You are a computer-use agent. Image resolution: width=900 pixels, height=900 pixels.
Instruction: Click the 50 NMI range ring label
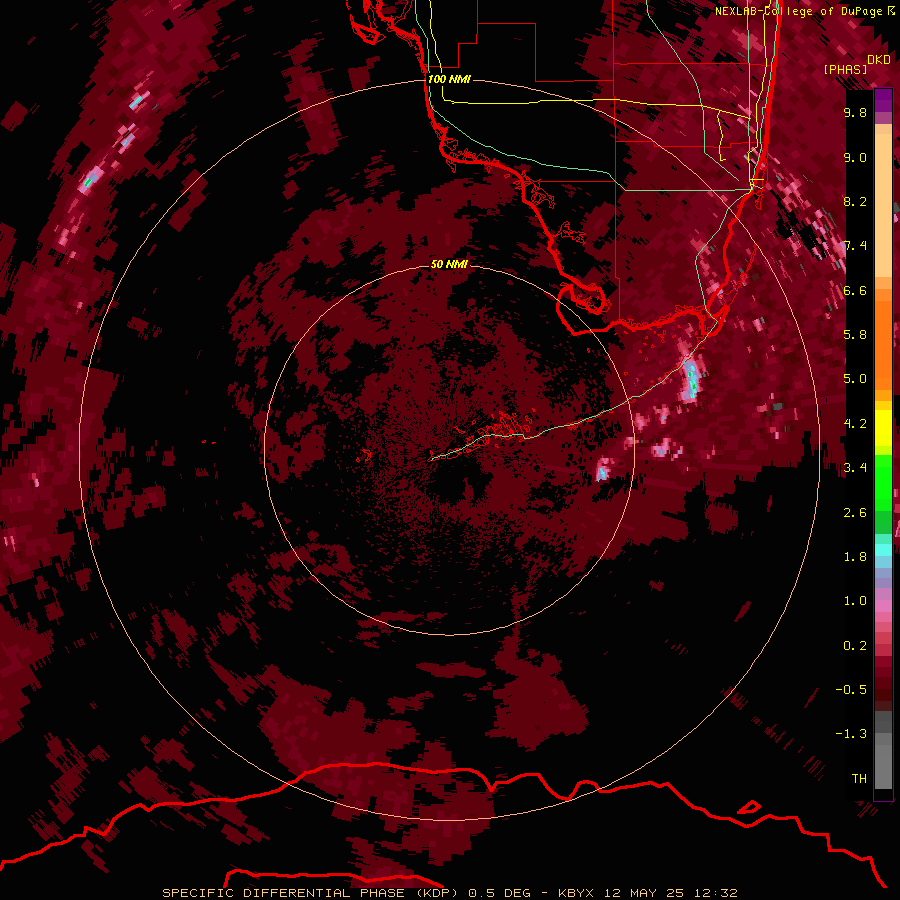coord(449,264)
